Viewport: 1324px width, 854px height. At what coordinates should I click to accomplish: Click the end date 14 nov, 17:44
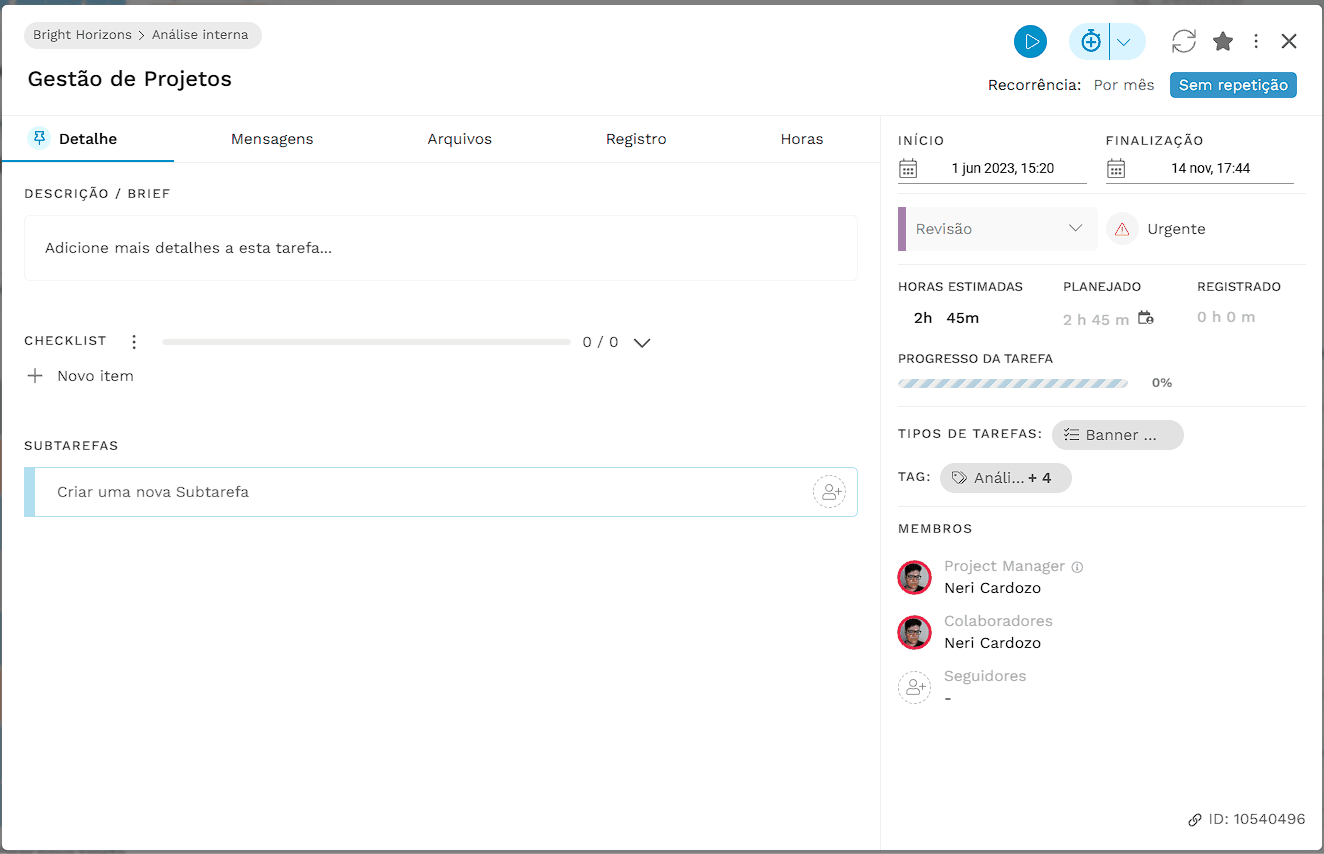click(1211, 168)
